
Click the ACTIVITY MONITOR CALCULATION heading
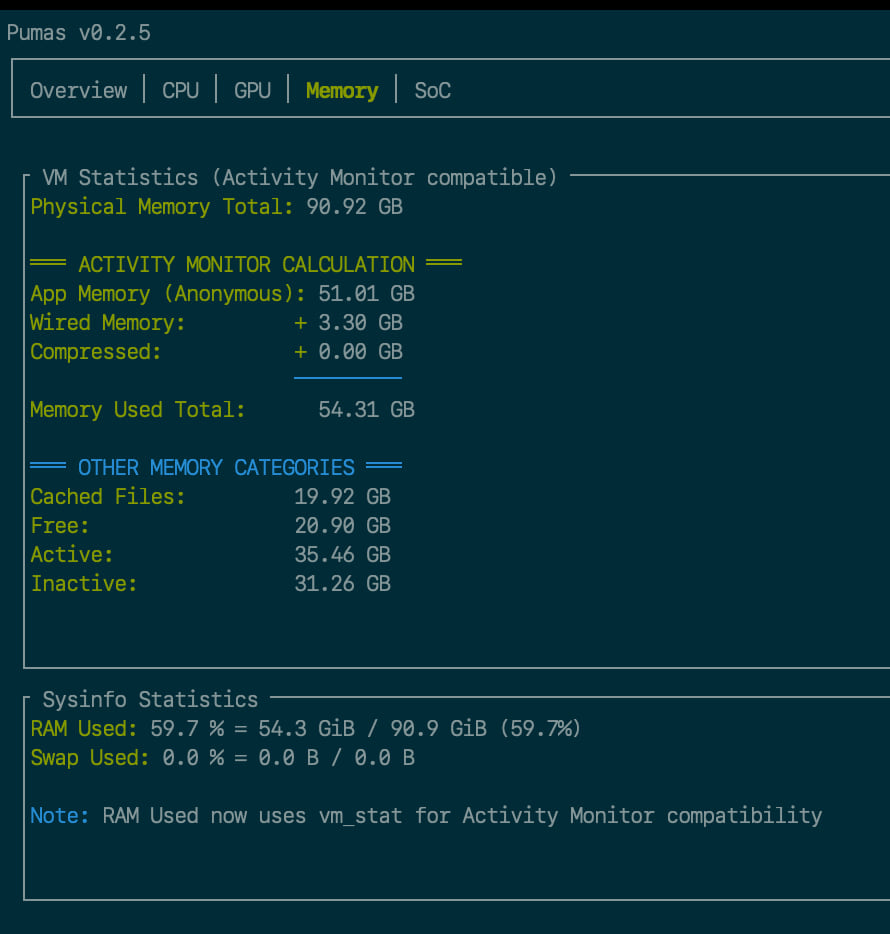coord(246,265)
